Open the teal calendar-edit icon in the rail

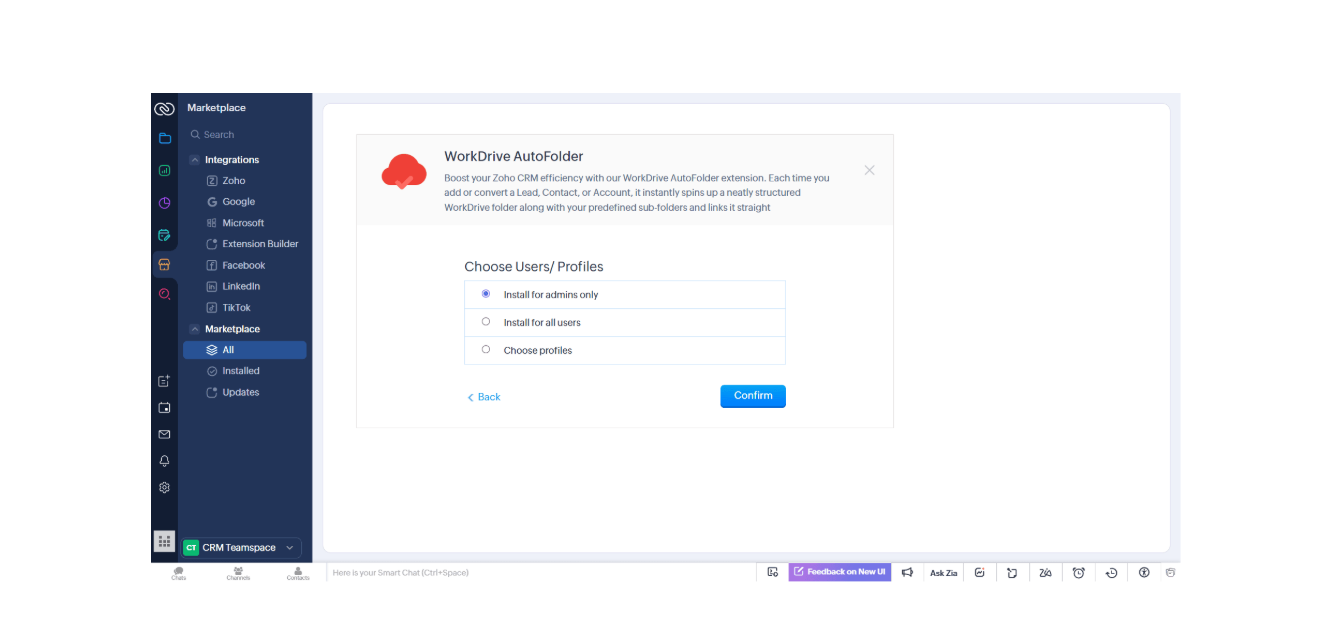[x=164, y=235]
